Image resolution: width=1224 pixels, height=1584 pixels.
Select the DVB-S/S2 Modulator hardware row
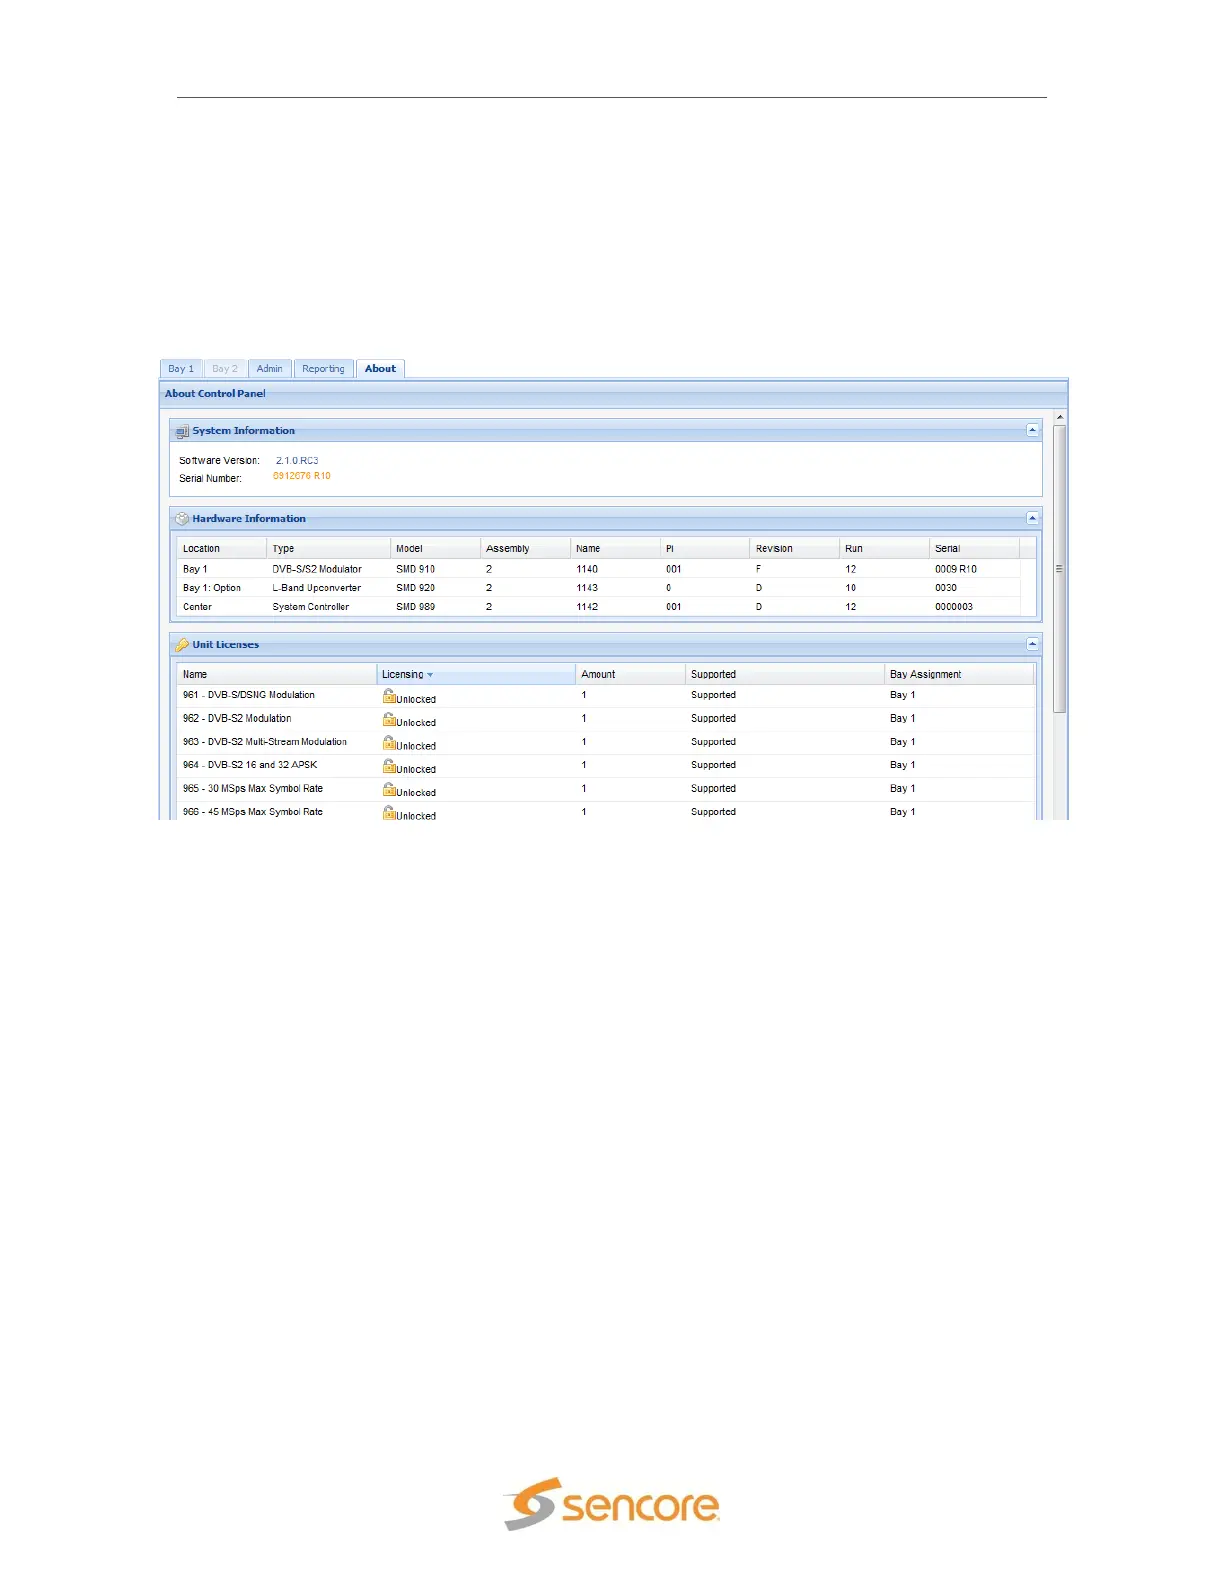pyautogui.click(x=599, y=569)
